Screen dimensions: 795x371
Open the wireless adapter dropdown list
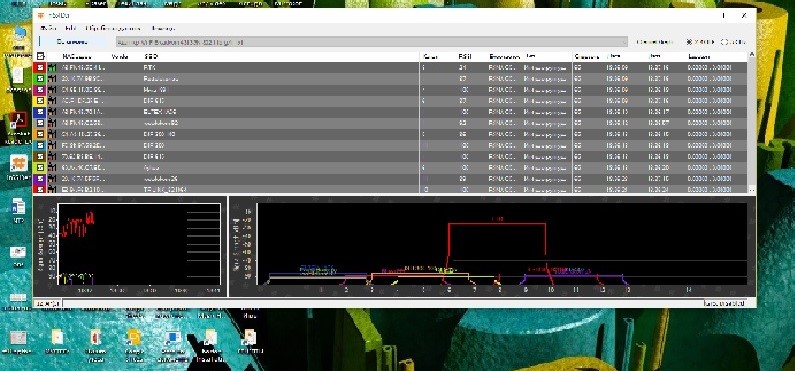click(372, 42)
